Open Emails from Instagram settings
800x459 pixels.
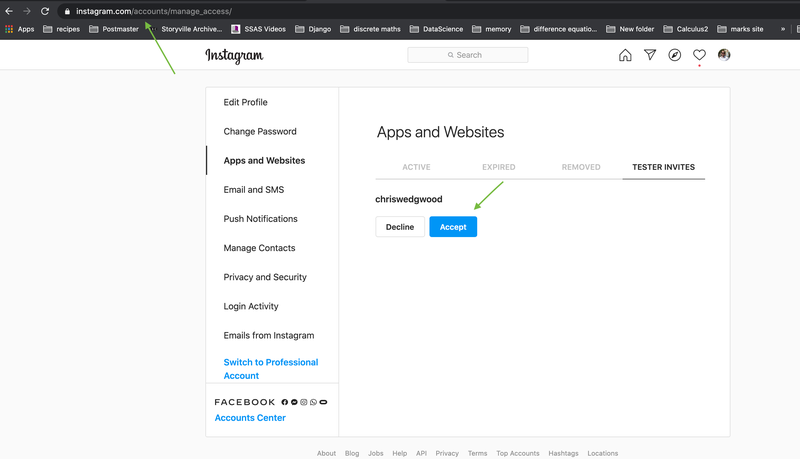point(269,335)
